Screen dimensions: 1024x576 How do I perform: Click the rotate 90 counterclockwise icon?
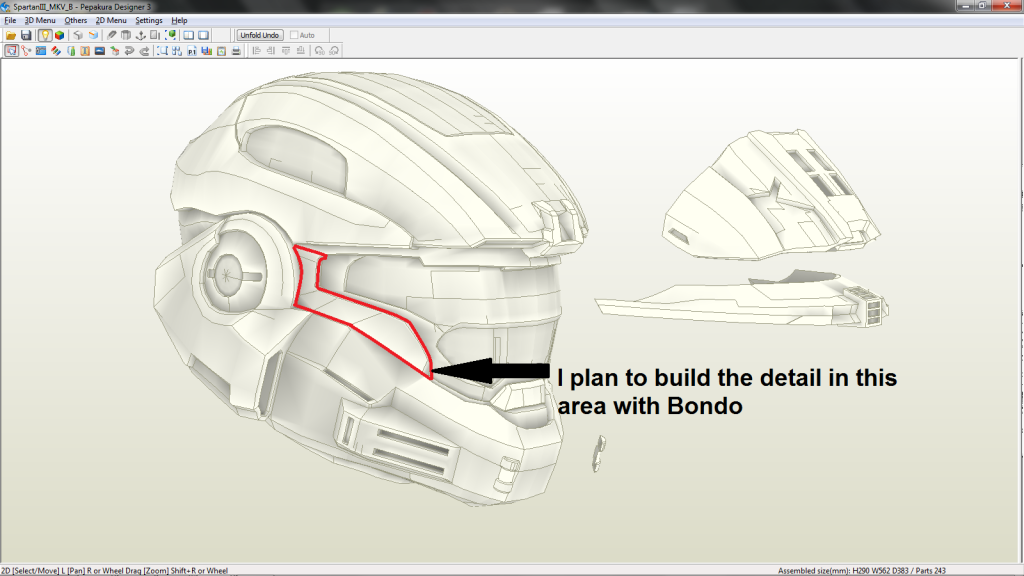tap(319, 51)
